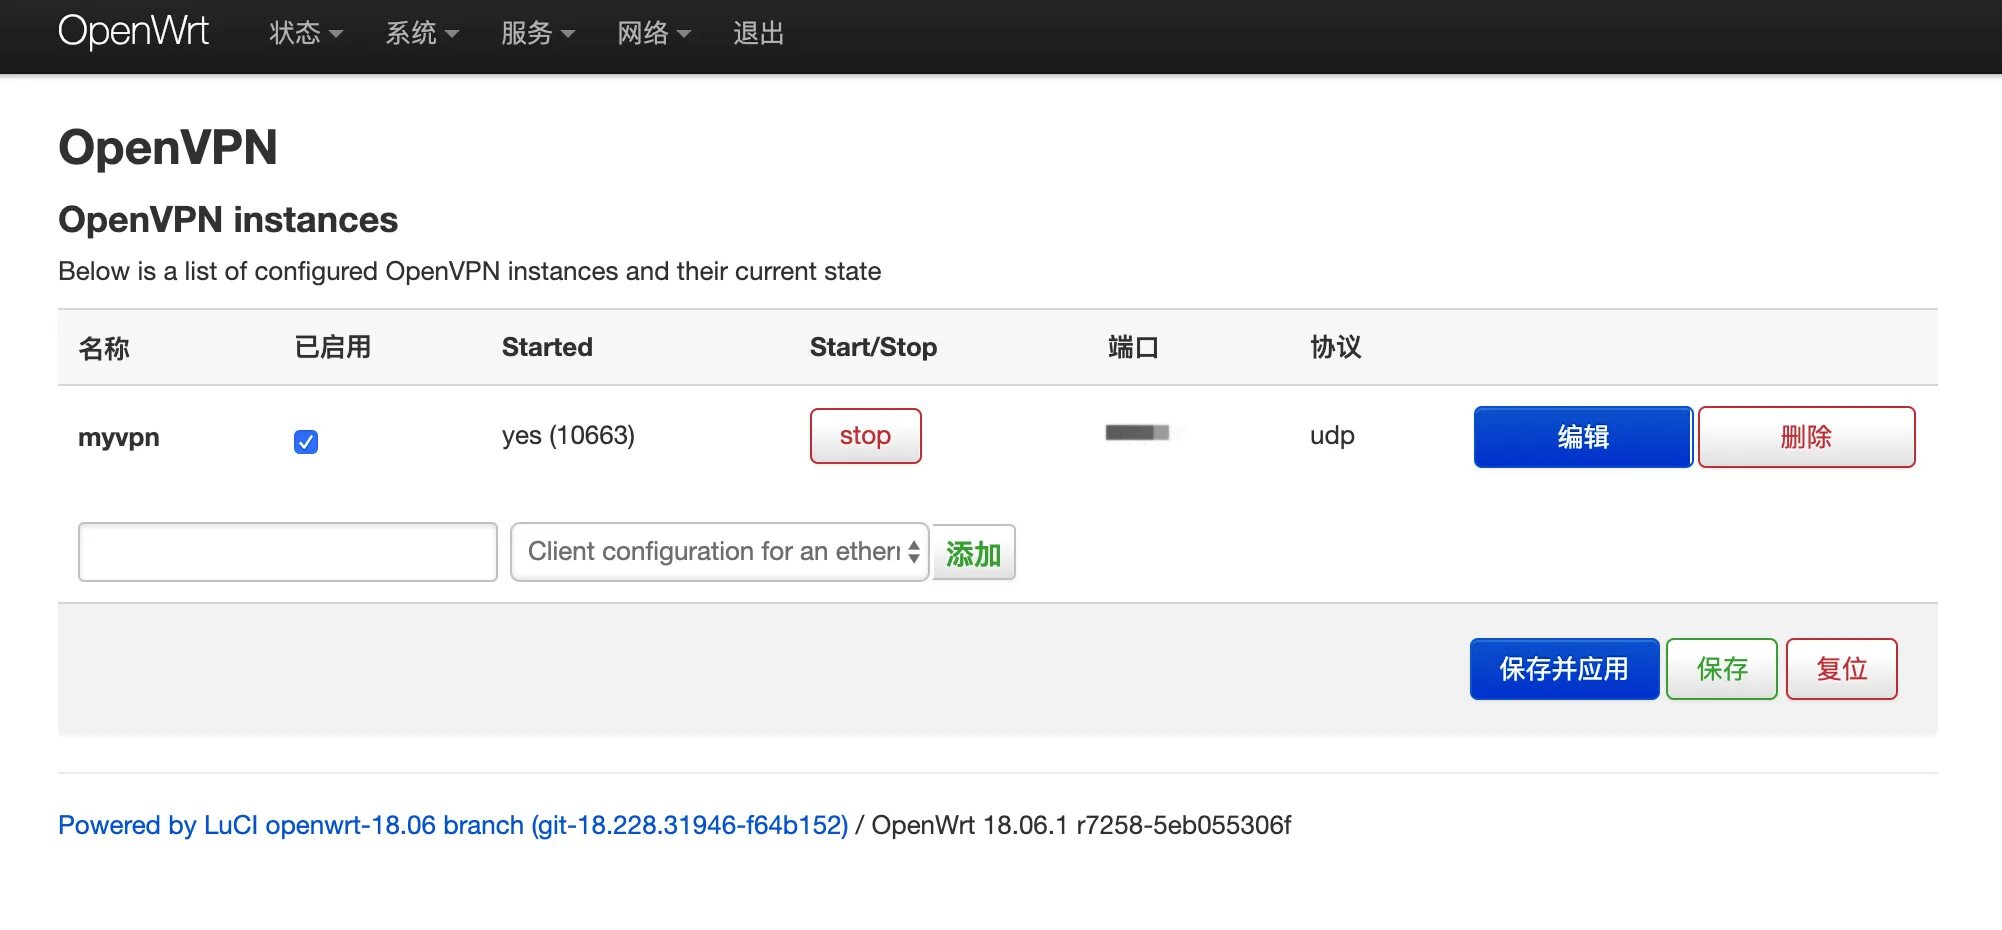
Task: Click the blurred port value for myvpn
Action: pos(1137,433)
